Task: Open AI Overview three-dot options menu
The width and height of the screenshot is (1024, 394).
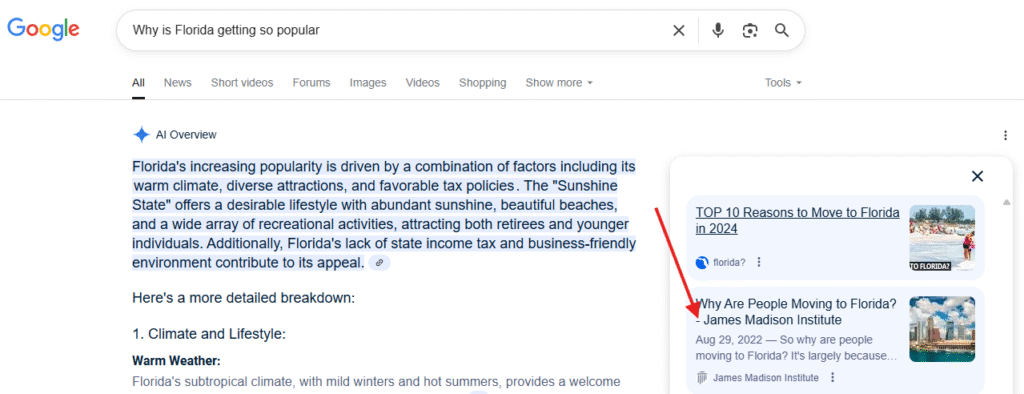Action: click(1005, 135)
